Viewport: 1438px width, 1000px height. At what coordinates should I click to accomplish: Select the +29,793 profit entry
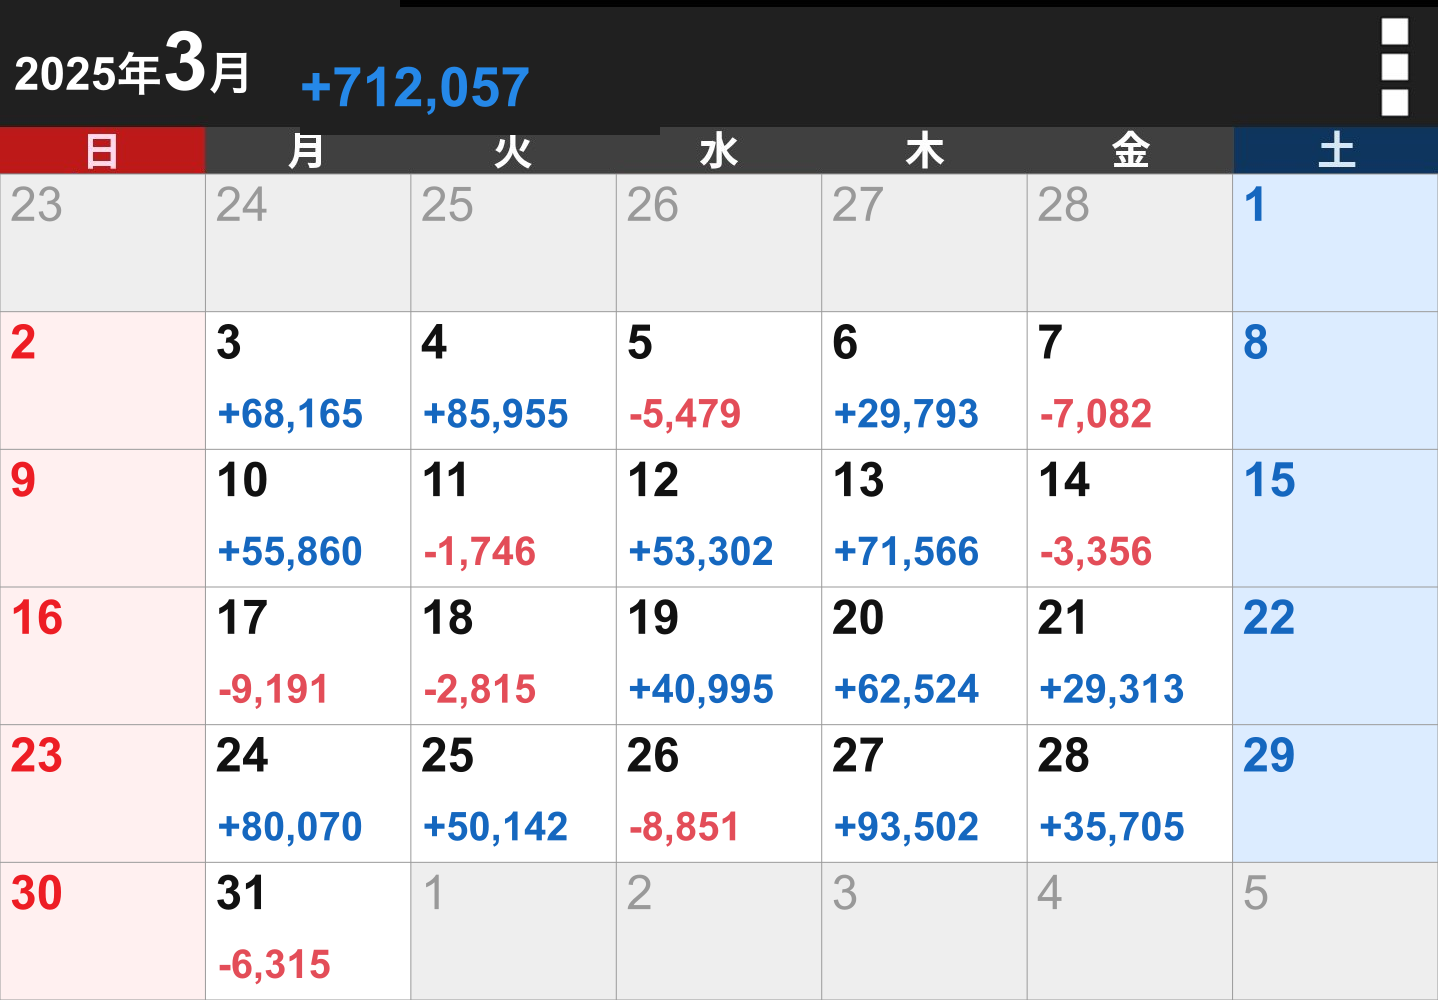[x=906, y=414]
